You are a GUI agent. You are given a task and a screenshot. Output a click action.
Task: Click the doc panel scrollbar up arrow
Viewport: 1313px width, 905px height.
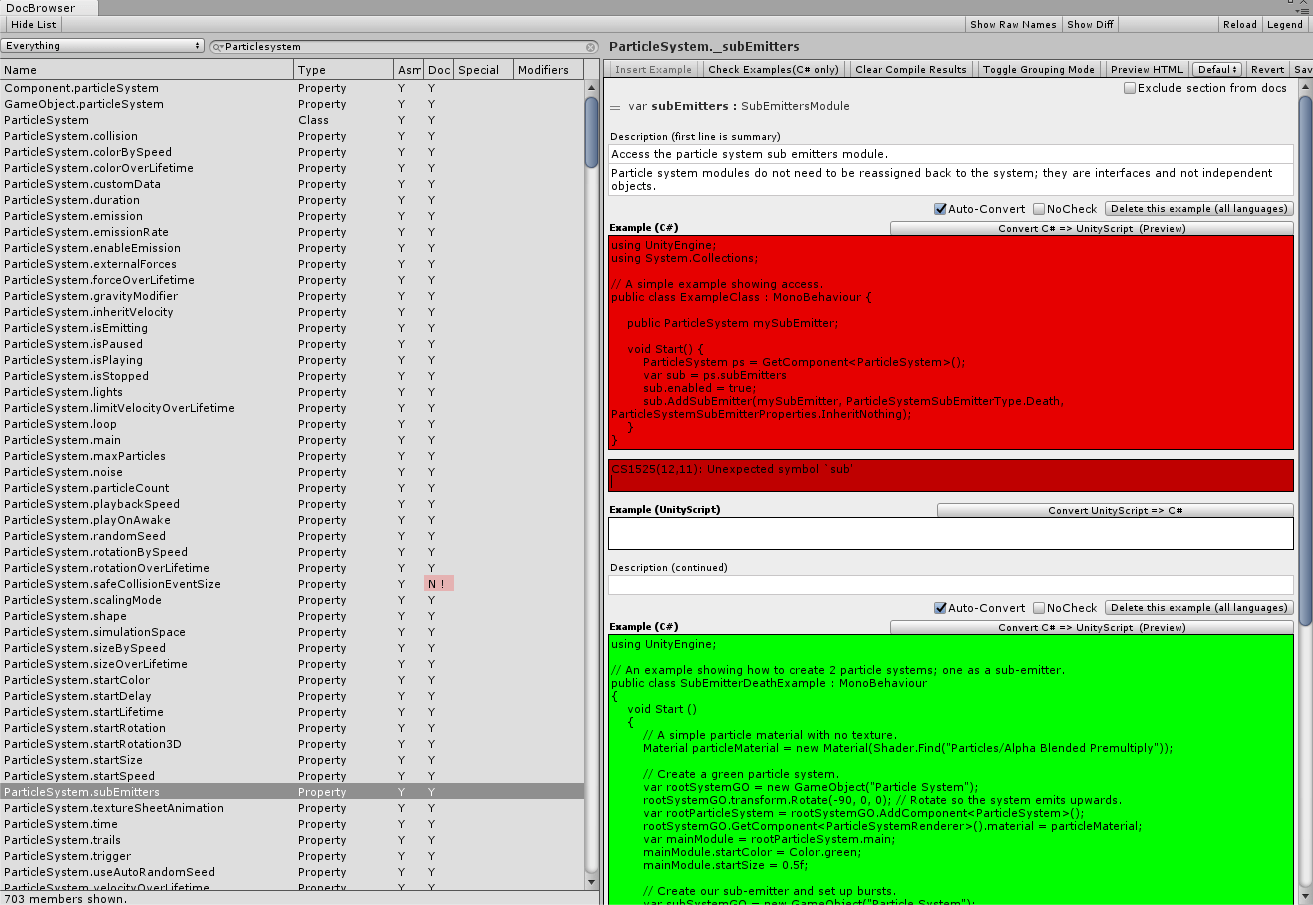click(x=1305, y=87)
